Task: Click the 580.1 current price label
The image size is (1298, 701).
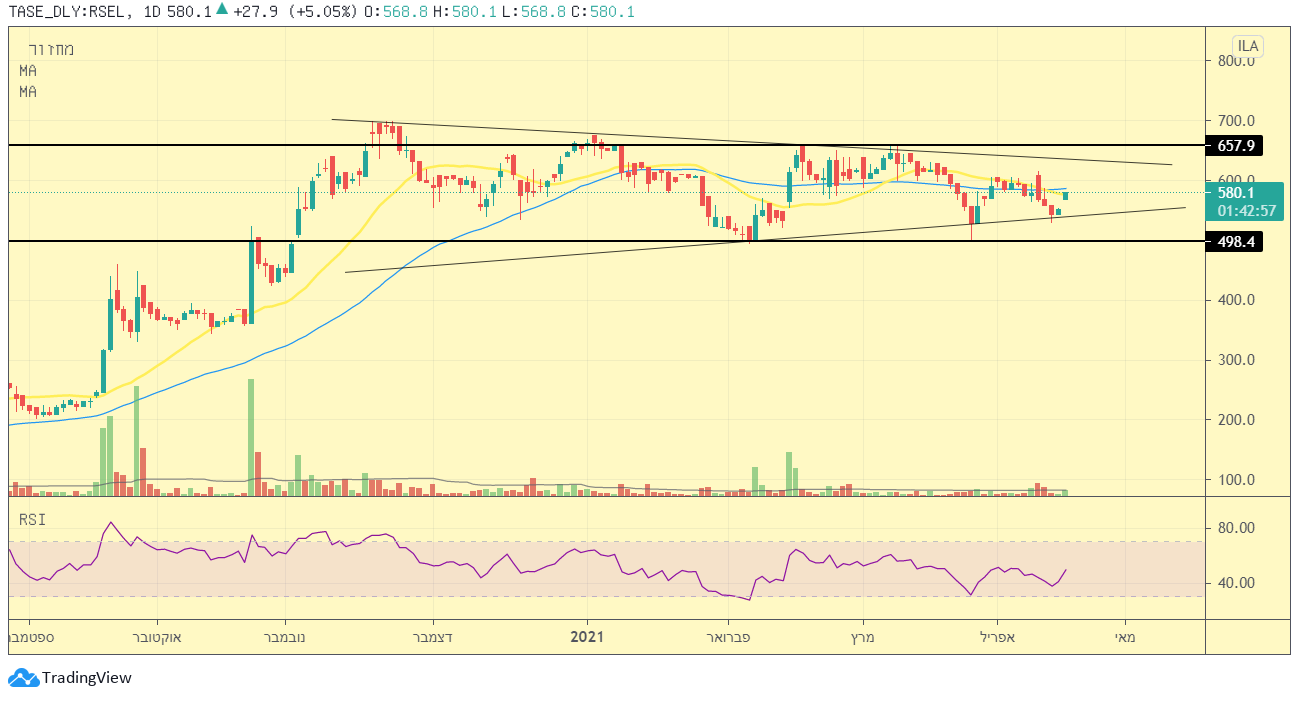Action: 1236,192
